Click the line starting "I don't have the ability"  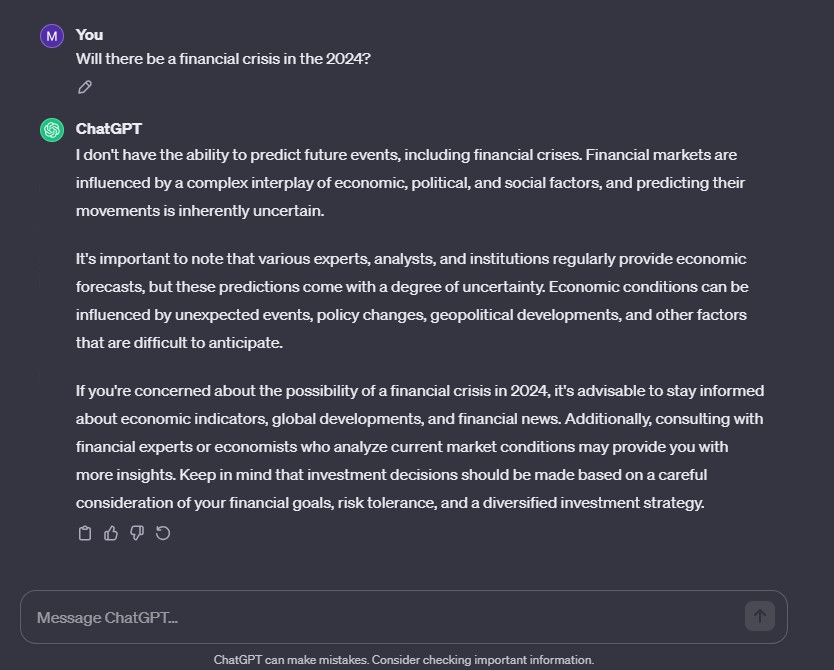406,155
